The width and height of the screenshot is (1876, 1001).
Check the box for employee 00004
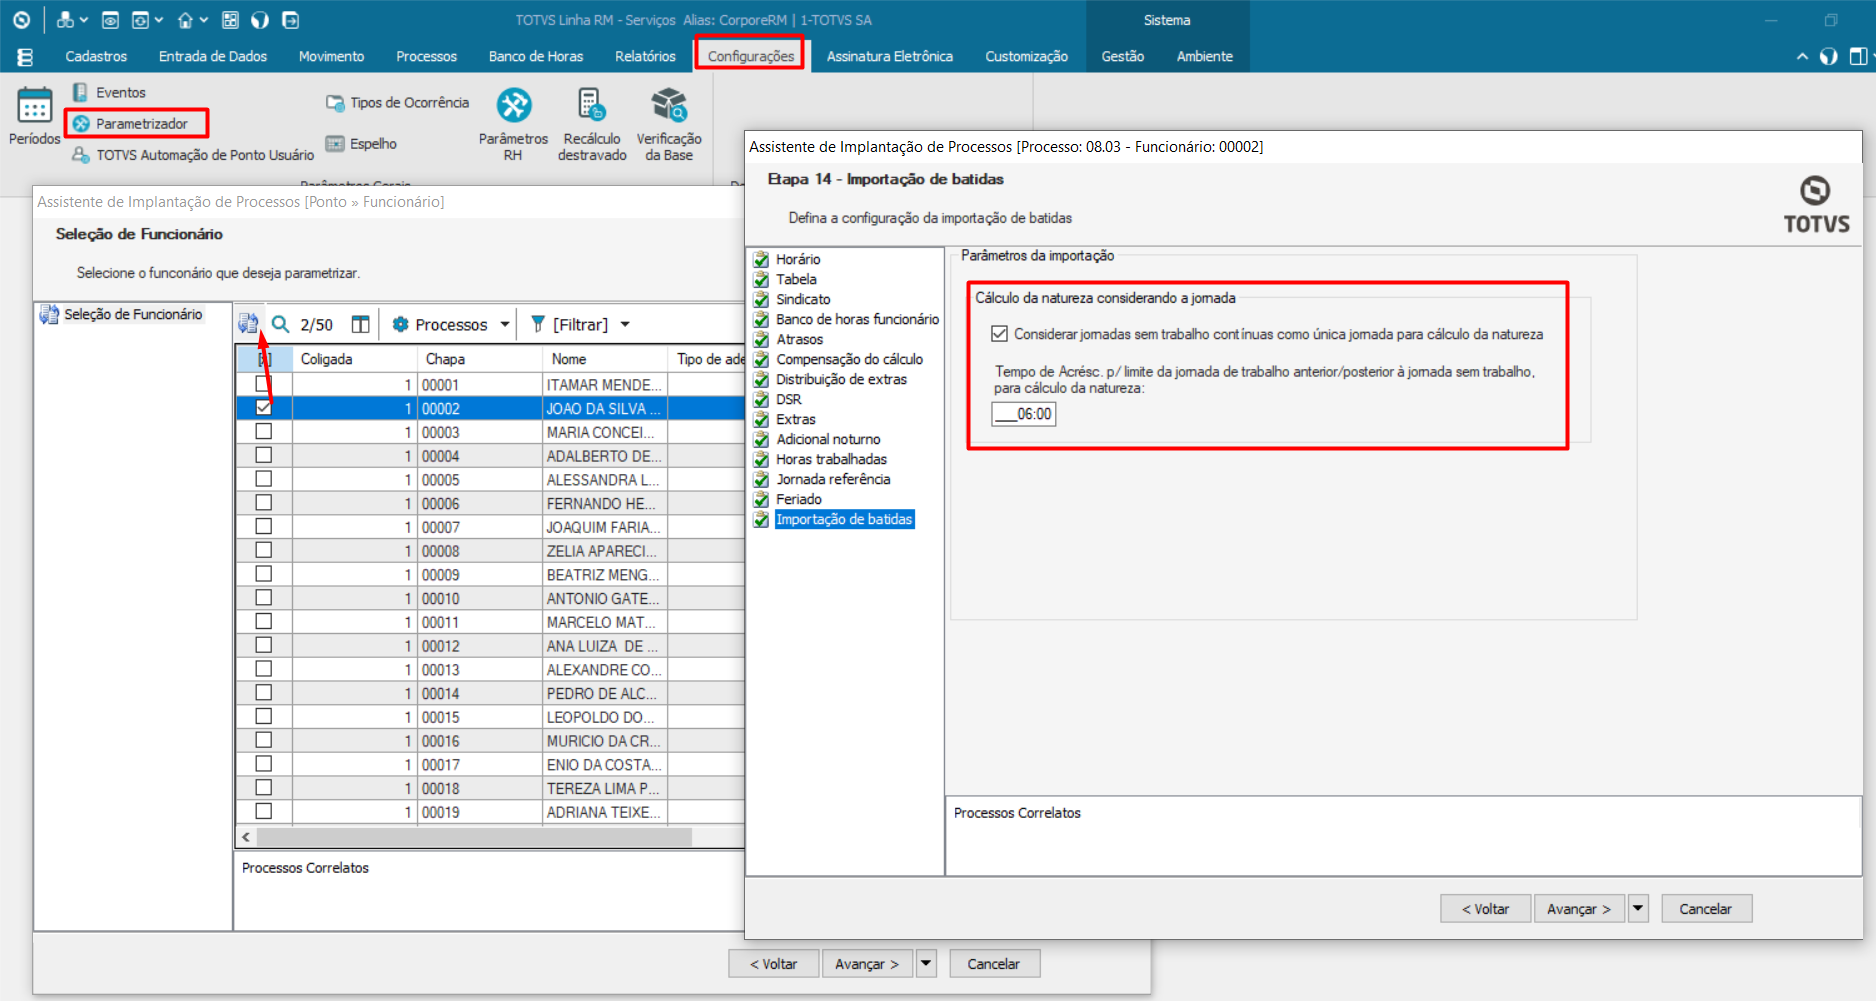(x=263, y=455)
